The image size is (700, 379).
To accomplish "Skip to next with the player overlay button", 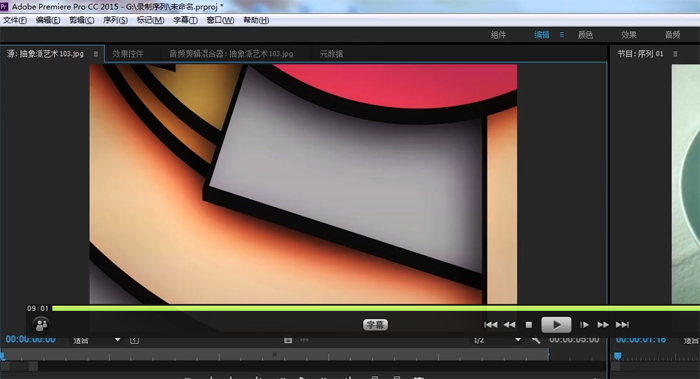I will [622, 325].
